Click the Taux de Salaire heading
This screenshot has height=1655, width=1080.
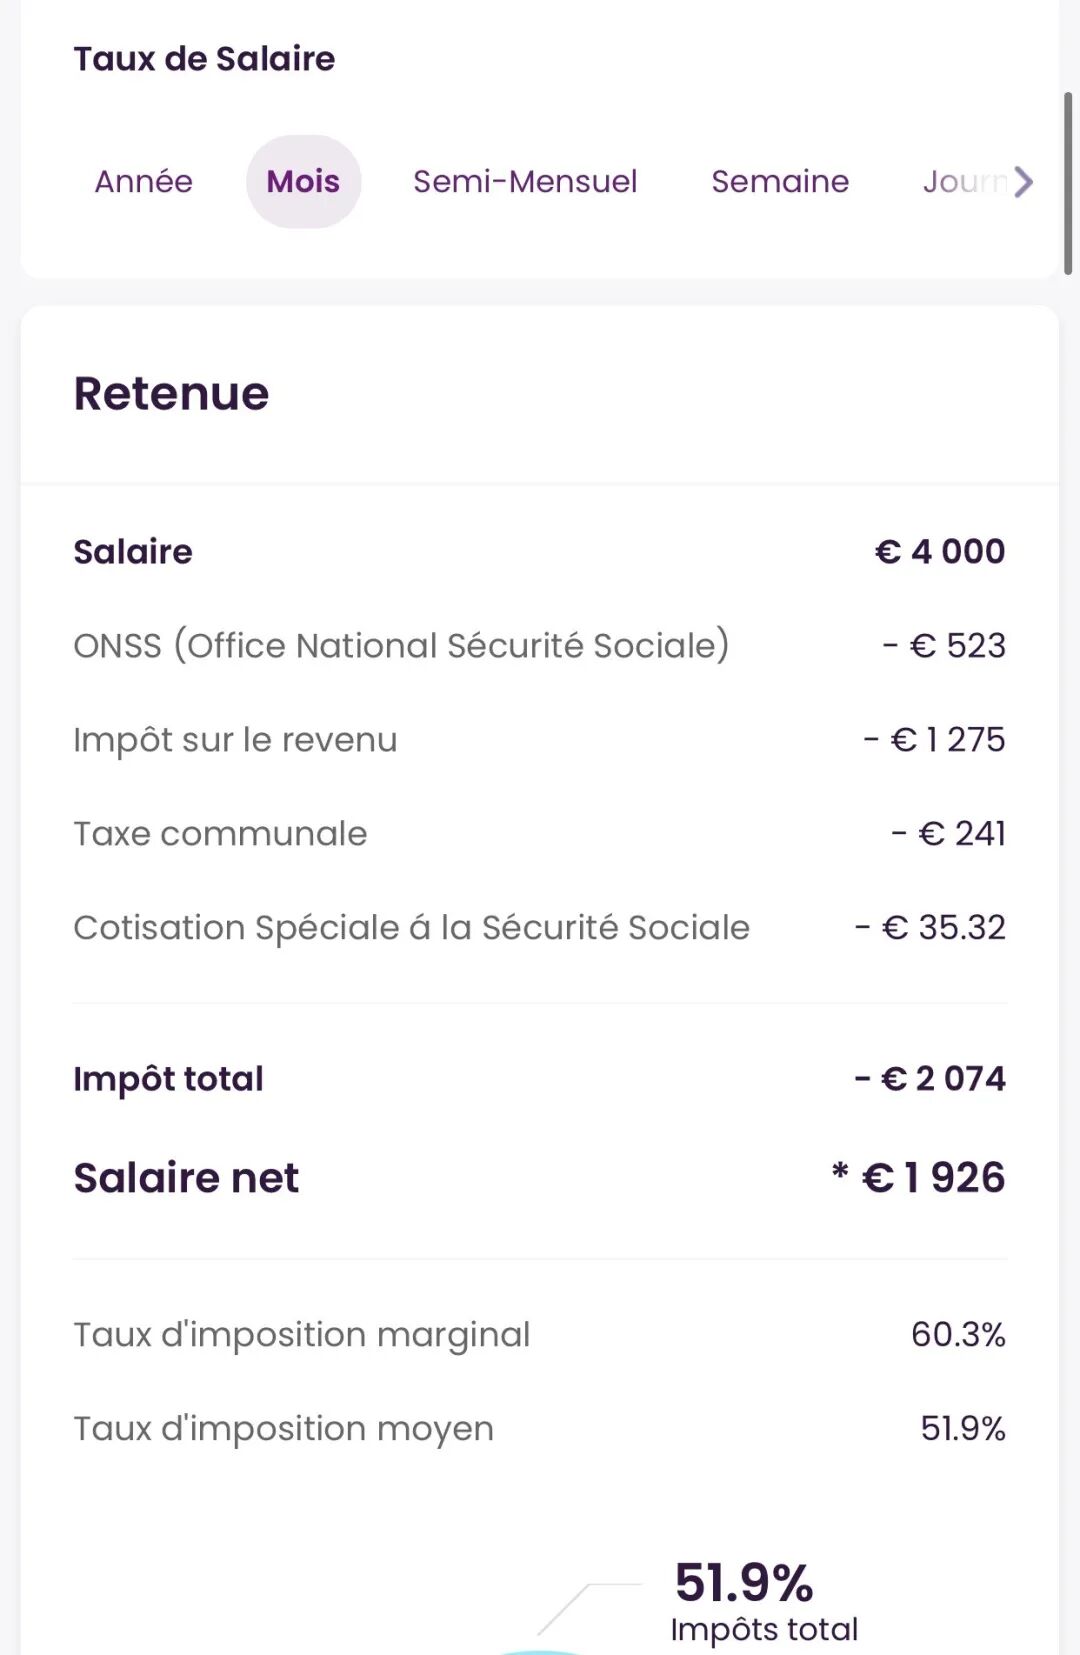click(x=204, y=58)
